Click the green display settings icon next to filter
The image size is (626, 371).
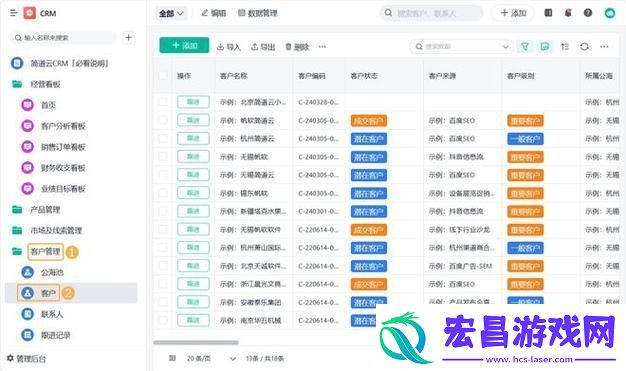[x=545, y=47]
